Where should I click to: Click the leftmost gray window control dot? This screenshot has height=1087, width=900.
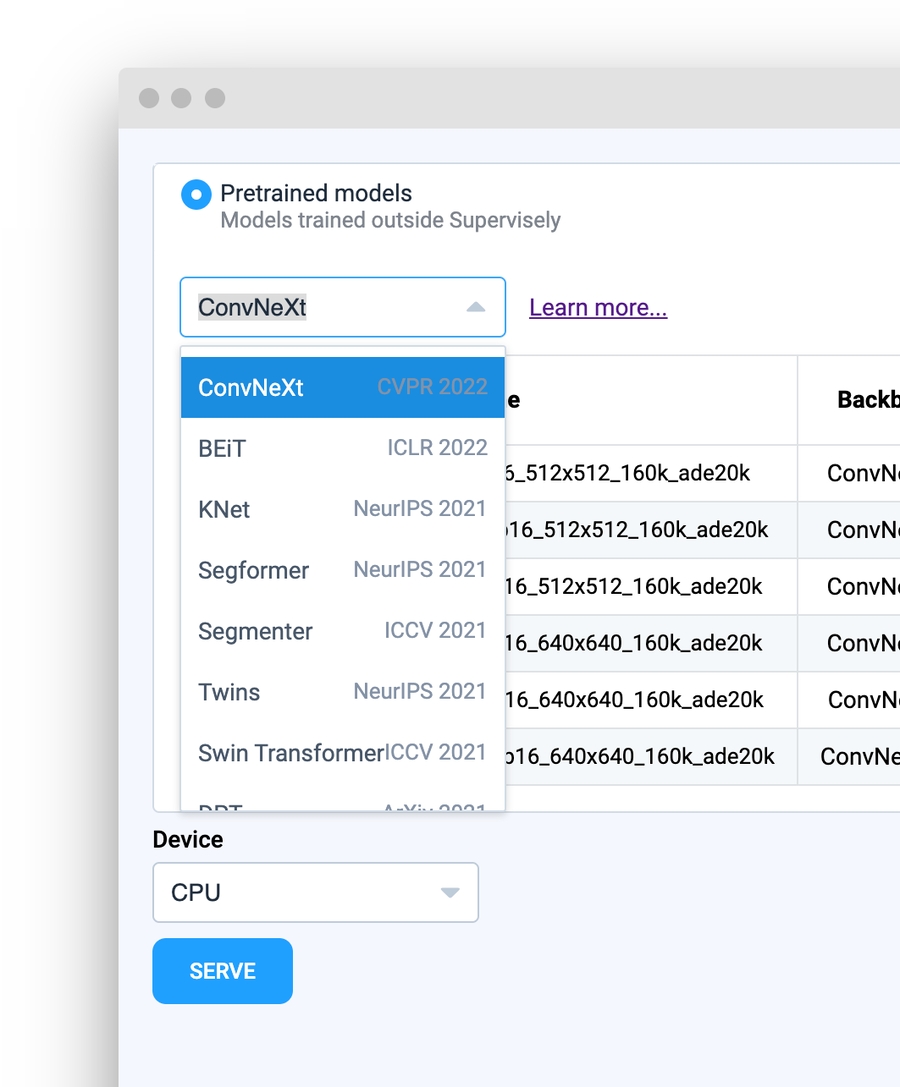[149, 98]
